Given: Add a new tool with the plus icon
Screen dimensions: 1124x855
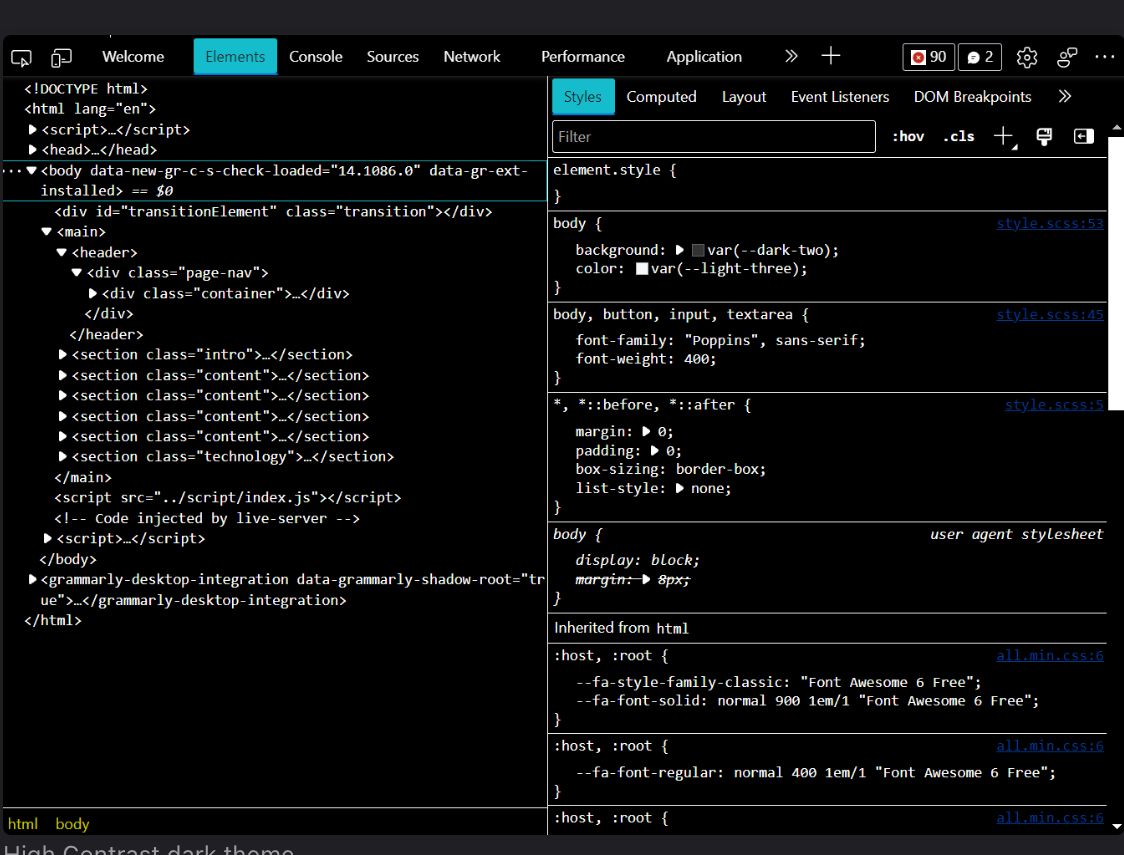Looking at the screenshot, I should point(831,56).
